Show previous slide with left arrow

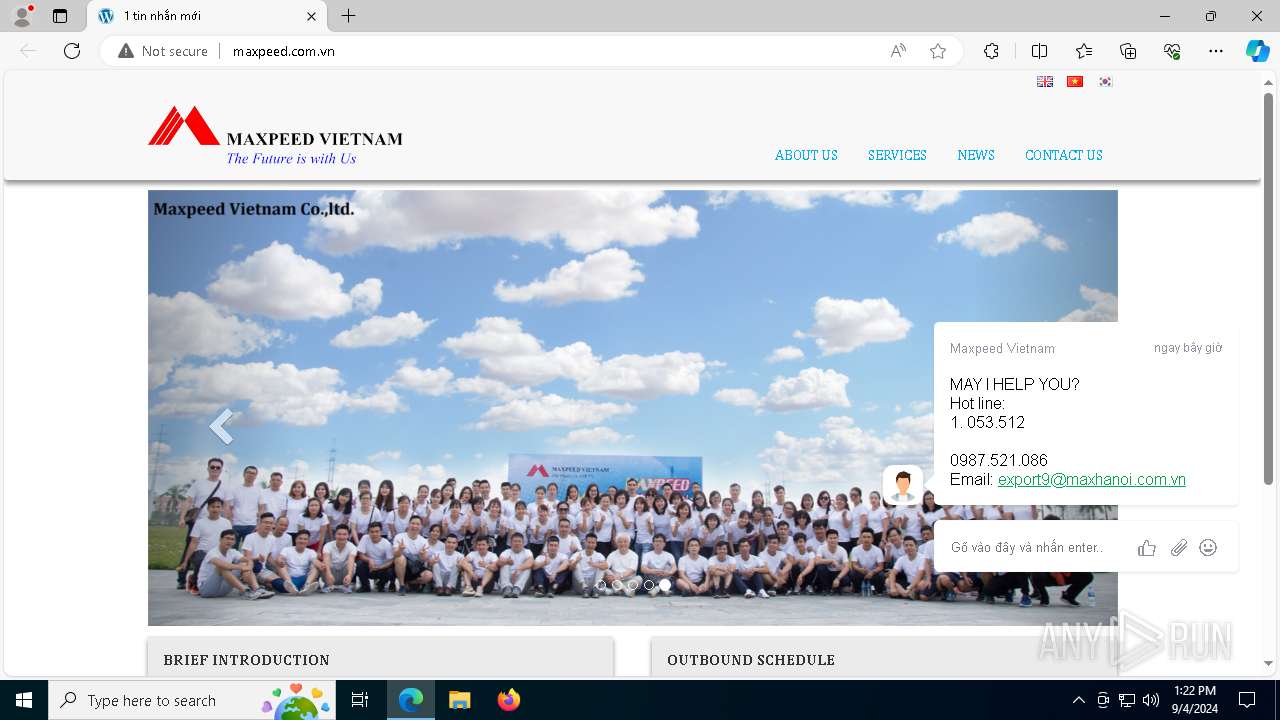tap(221, 426)
